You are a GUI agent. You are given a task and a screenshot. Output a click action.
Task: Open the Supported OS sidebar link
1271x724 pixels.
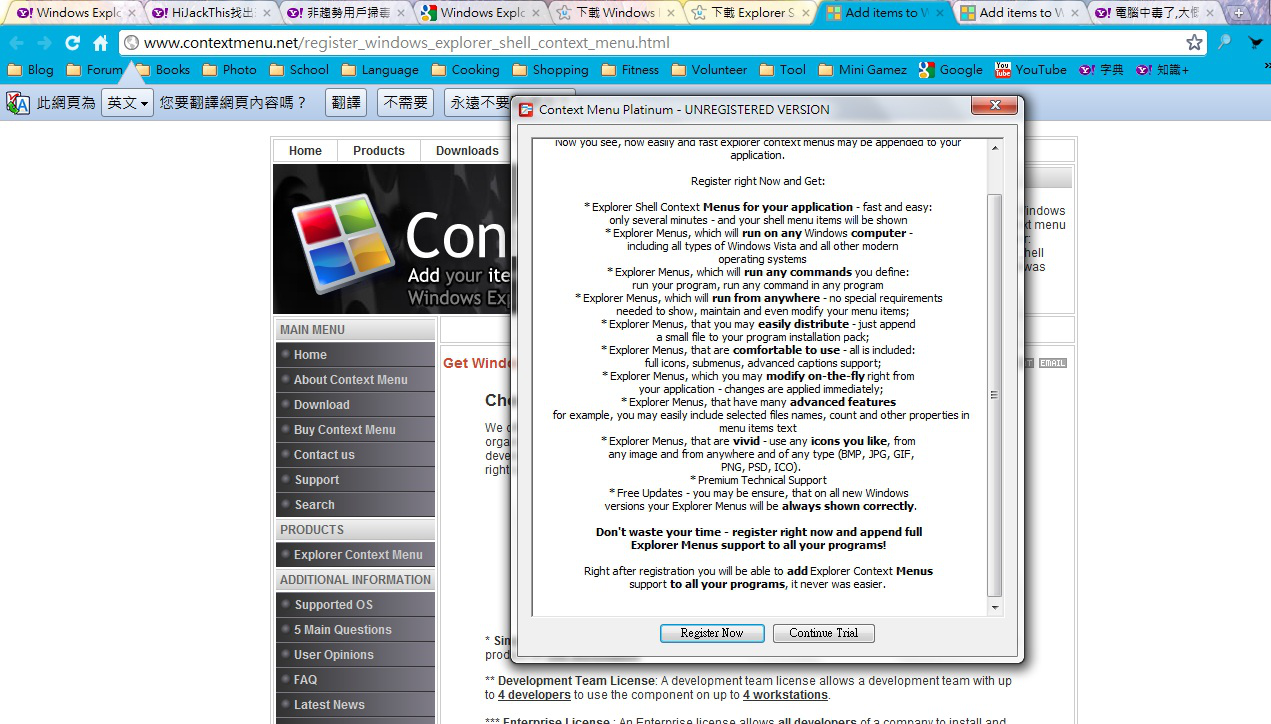[x=355, y=605]
